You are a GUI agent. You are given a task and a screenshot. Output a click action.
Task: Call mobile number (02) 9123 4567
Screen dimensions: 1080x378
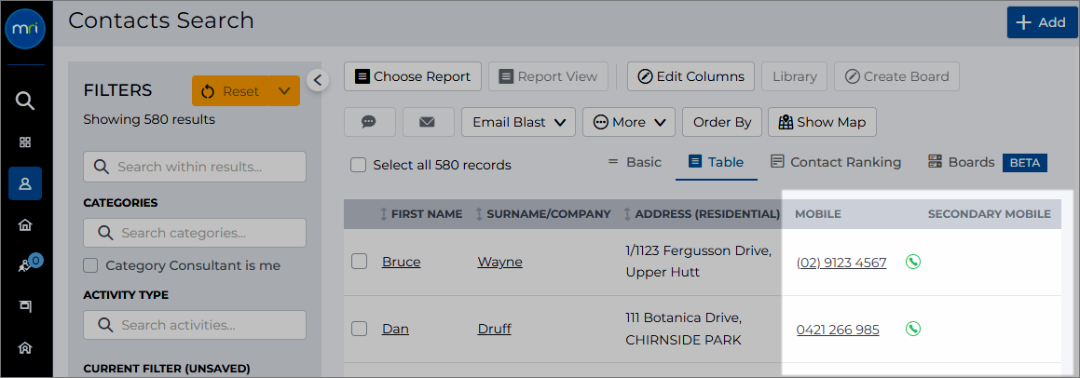841,262
